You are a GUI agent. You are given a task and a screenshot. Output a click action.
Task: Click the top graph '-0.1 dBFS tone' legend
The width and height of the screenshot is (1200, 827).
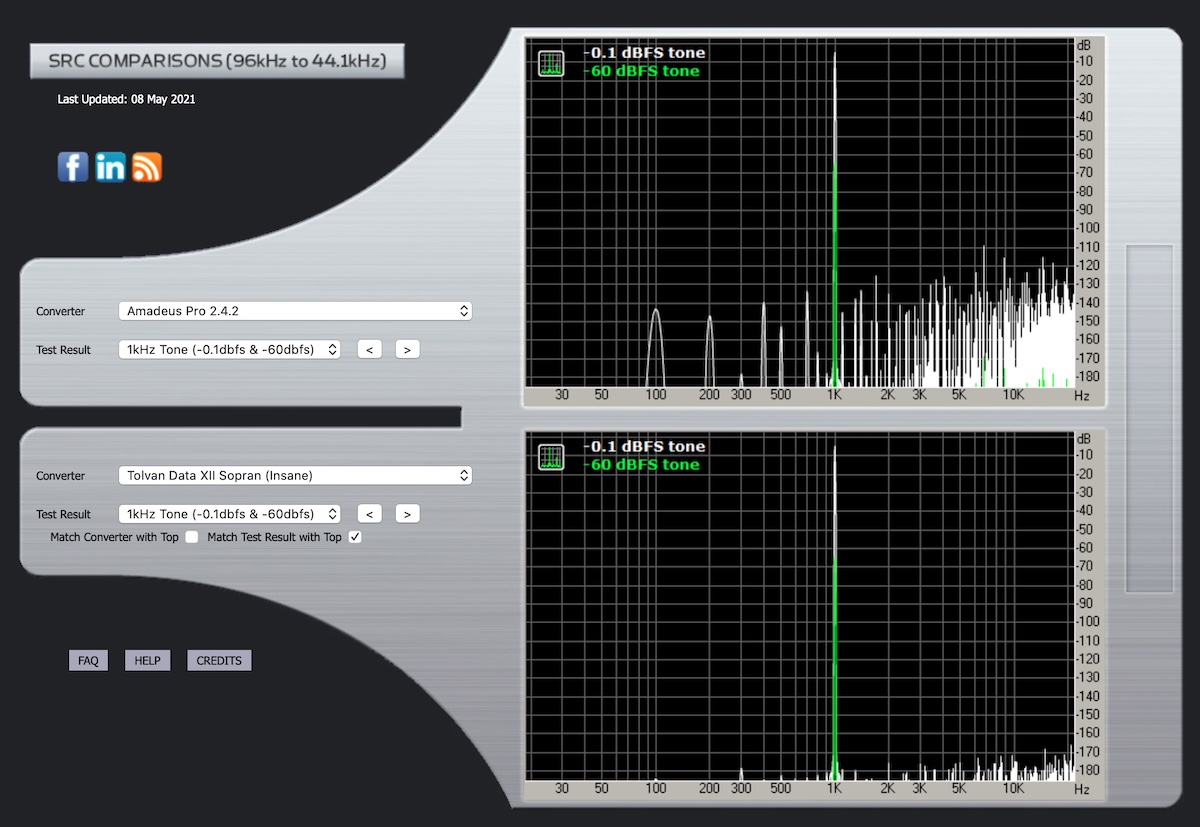pos(645,53)
